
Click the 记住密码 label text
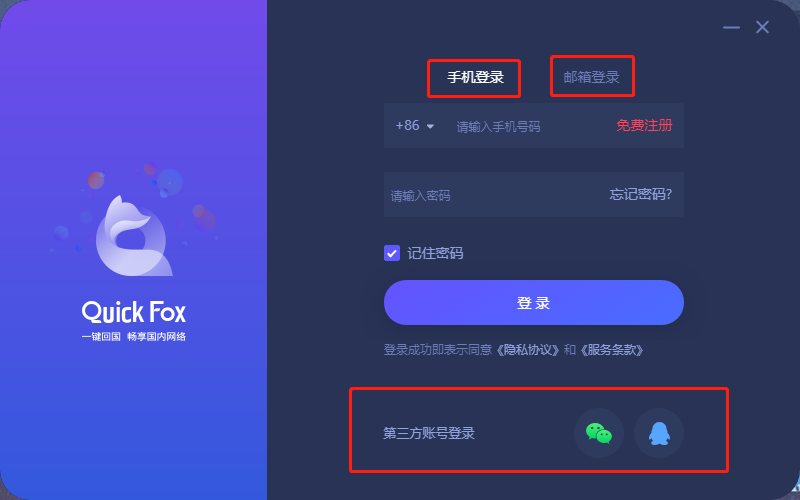[435, 253]
